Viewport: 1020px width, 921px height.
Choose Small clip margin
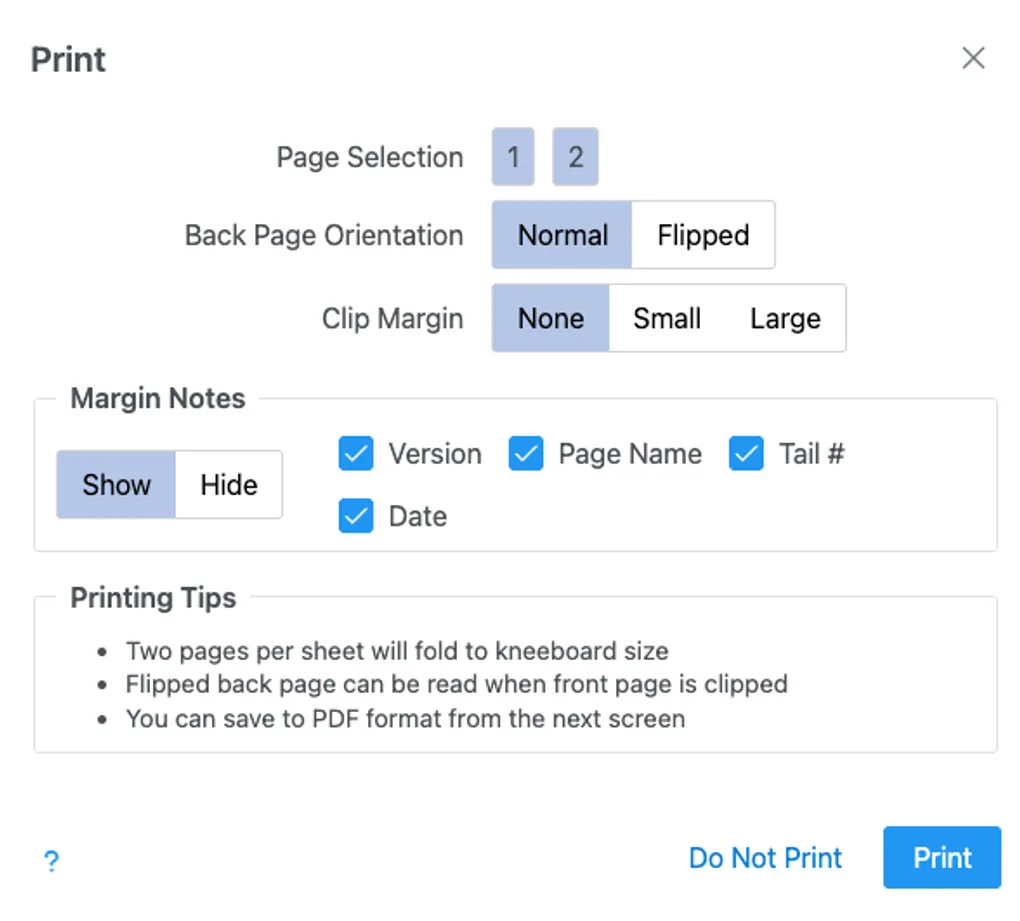click(x=666, y=318)
